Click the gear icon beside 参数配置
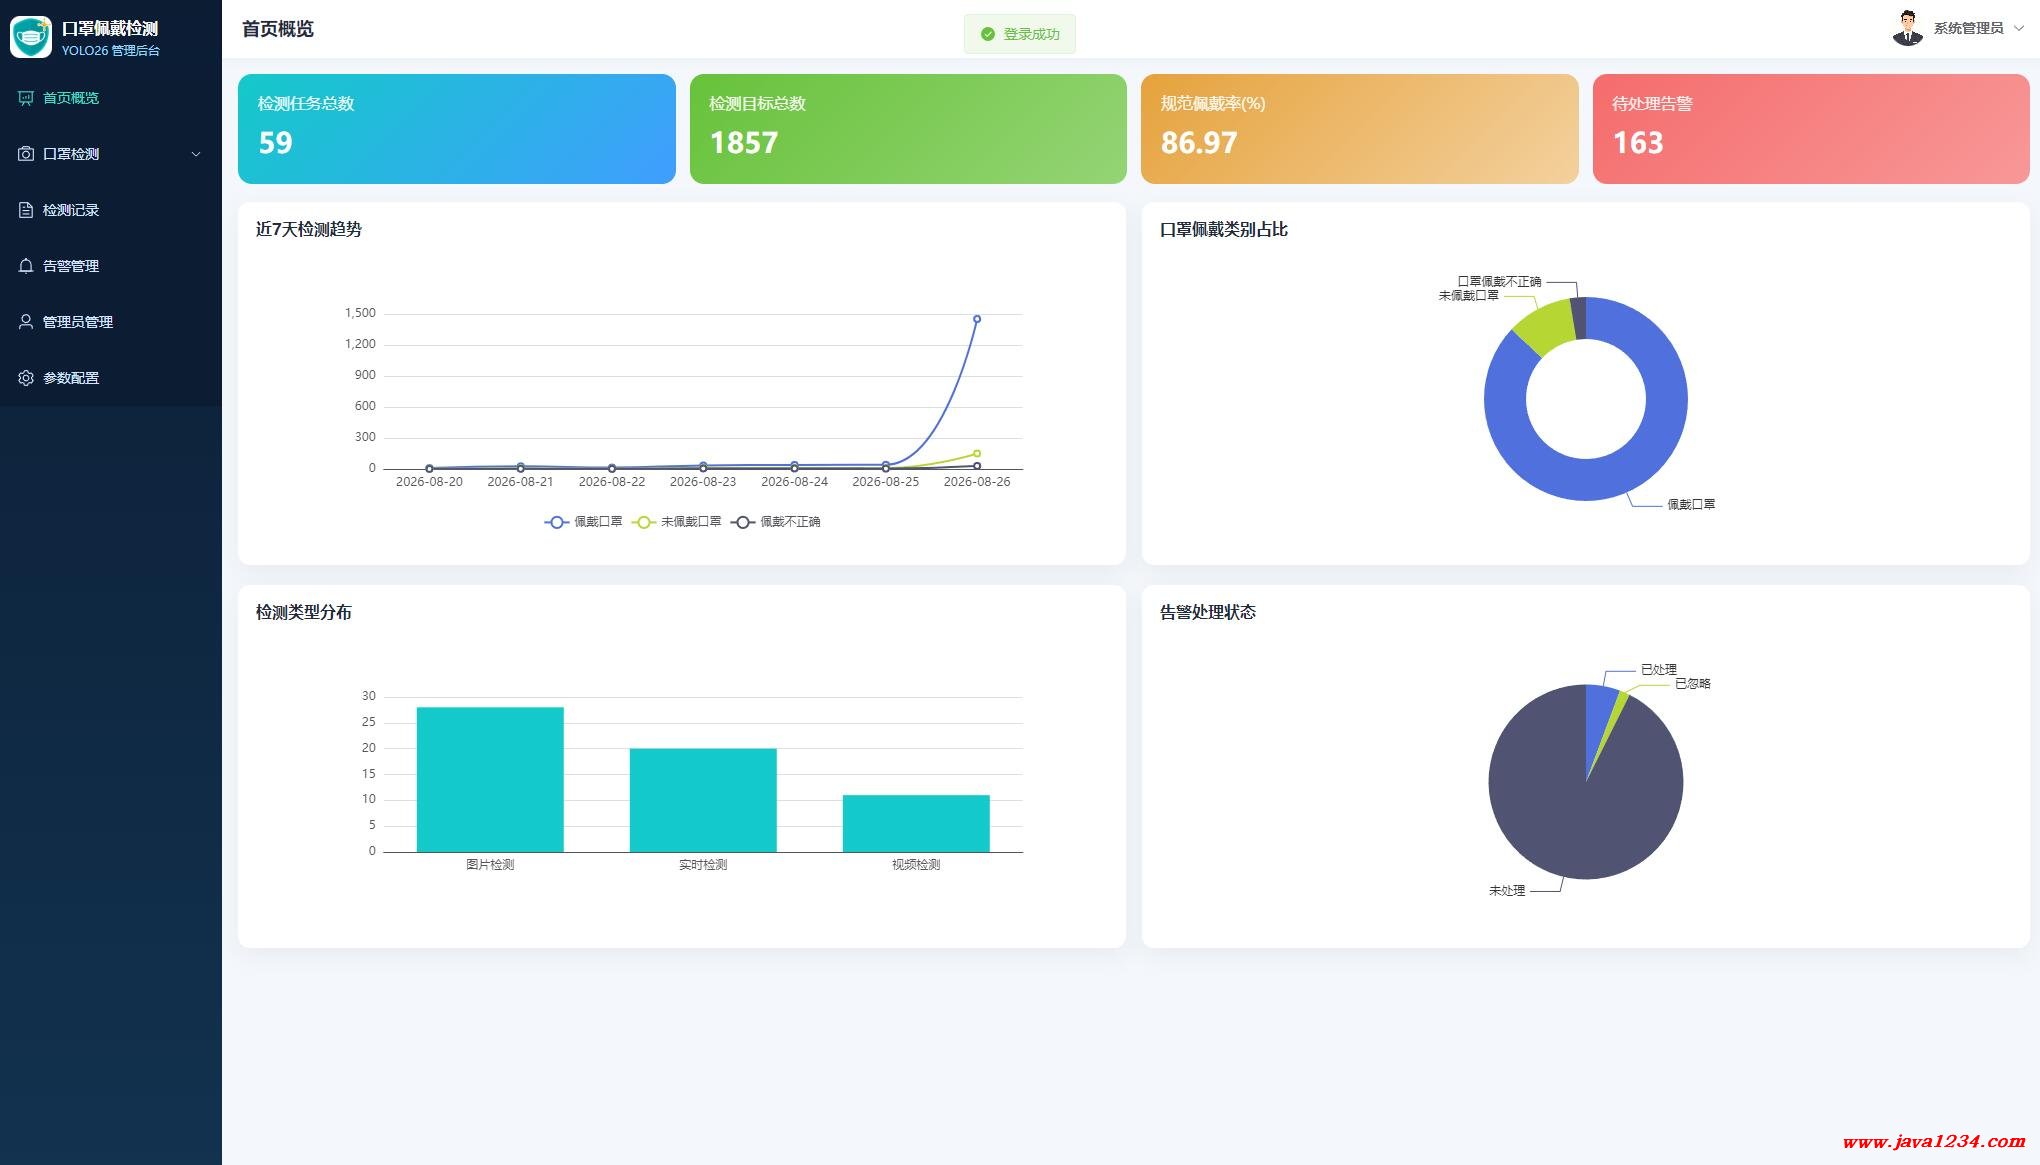Screen dimensions: 2040x1165 pos(26,378)
